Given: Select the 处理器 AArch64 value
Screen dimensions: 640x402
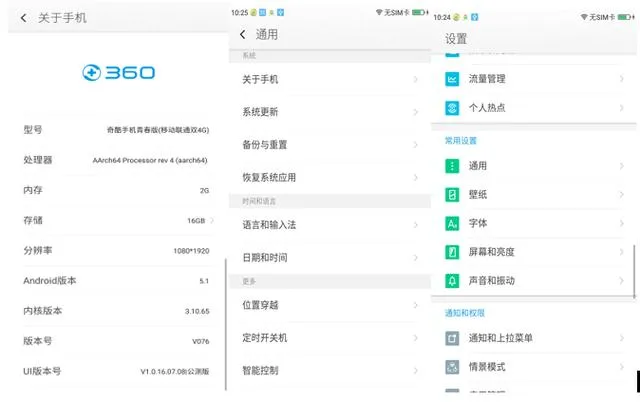Looking at the screenshot, I should point(150,160).
